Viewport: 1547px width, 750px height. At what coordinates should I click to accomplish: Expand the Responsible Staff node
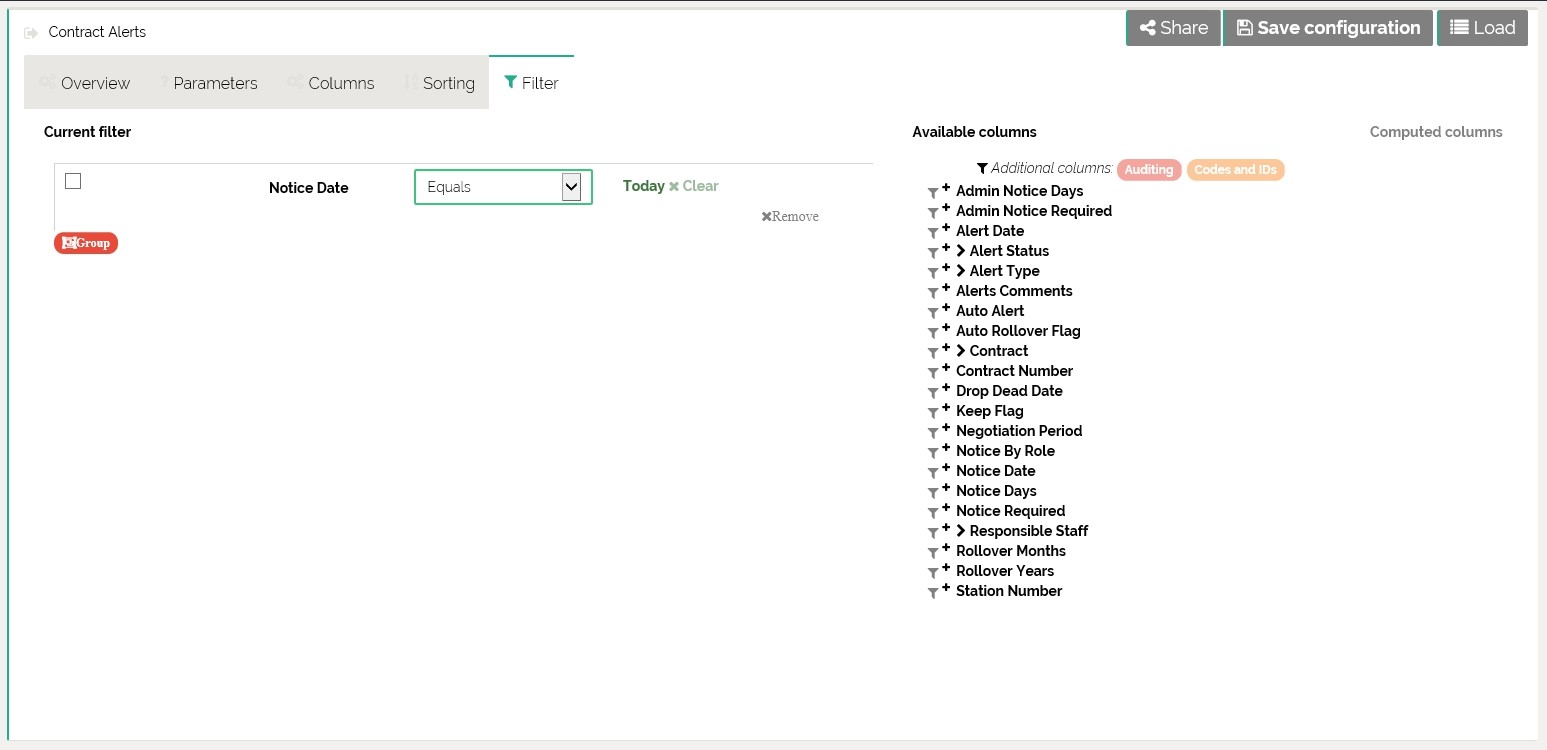coord(961,531)
